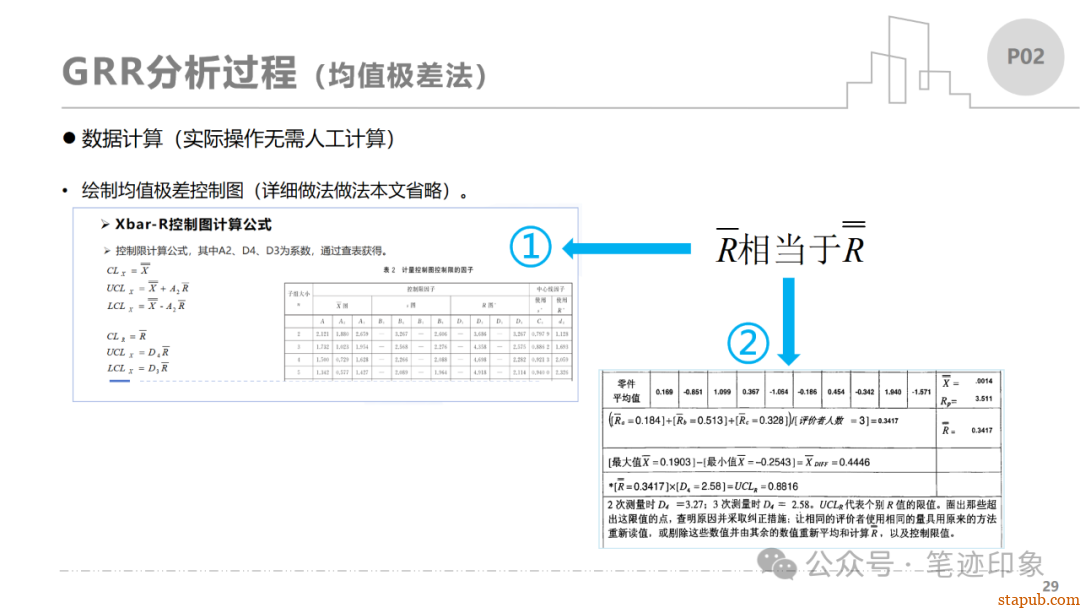This screenshot has width=1080, height=608.
Task: Click the page number 29
Action: (x=1050, y=585)
